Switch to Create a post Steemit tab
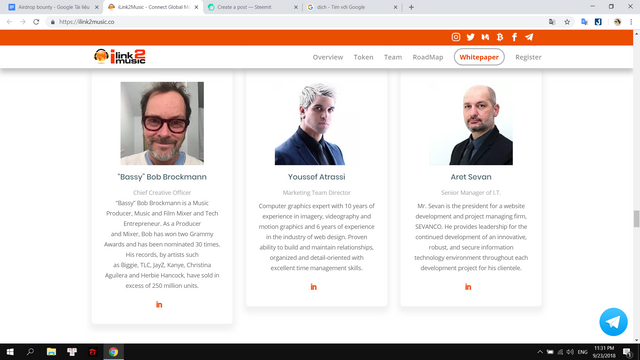 (x=253, y=7)
